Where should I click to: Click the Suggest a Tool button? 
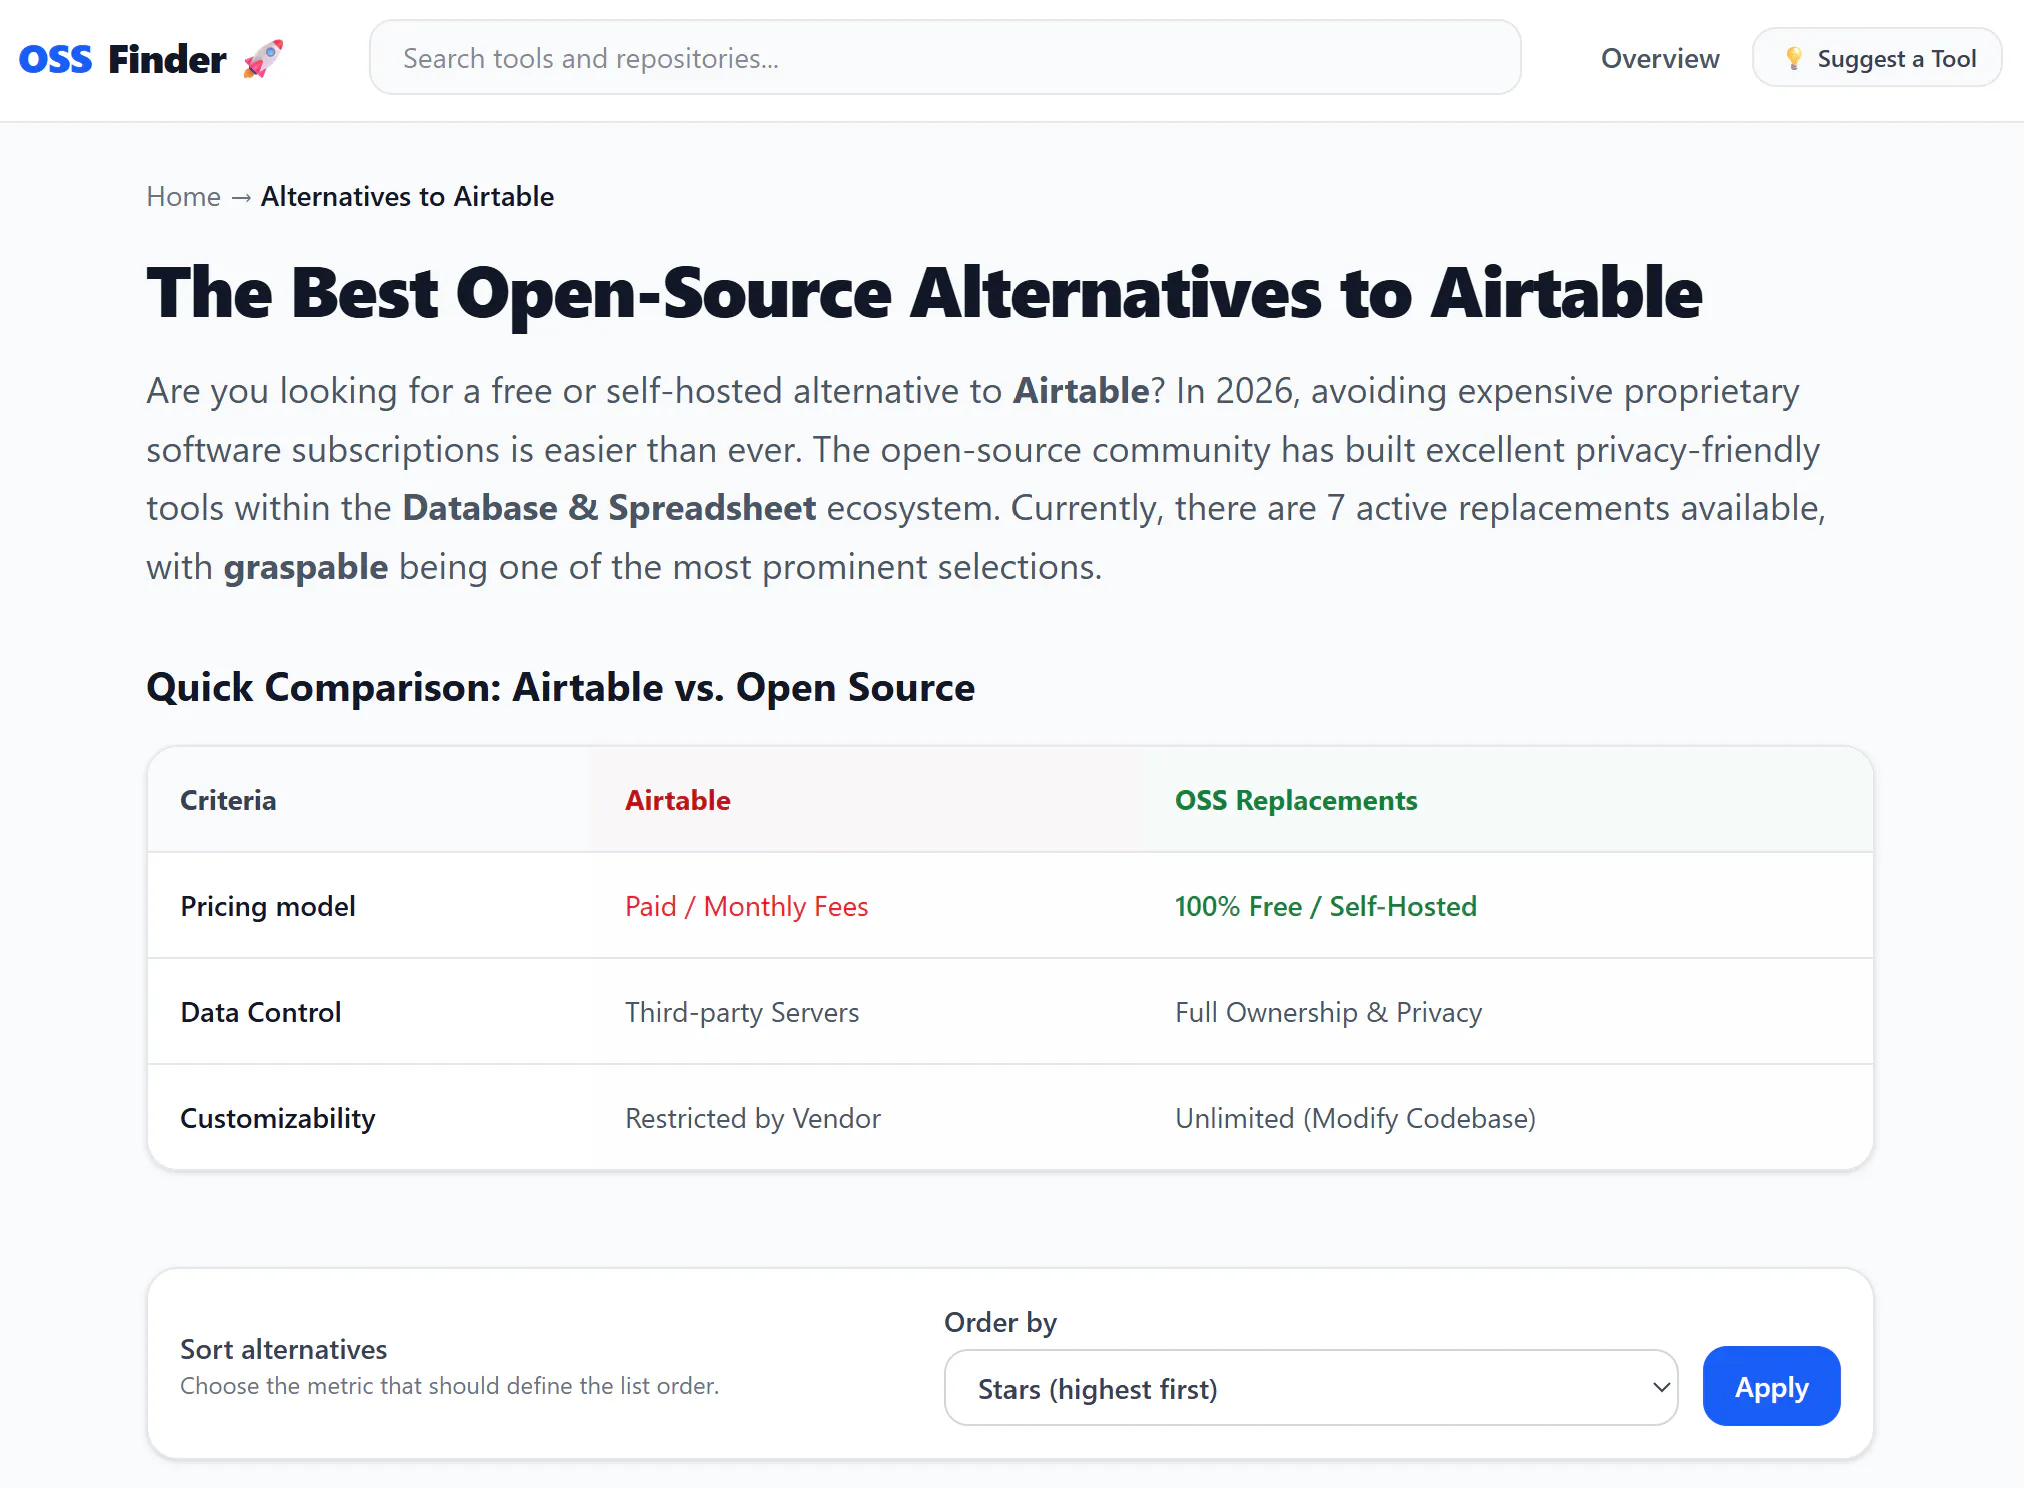(x=1877, y=58)
